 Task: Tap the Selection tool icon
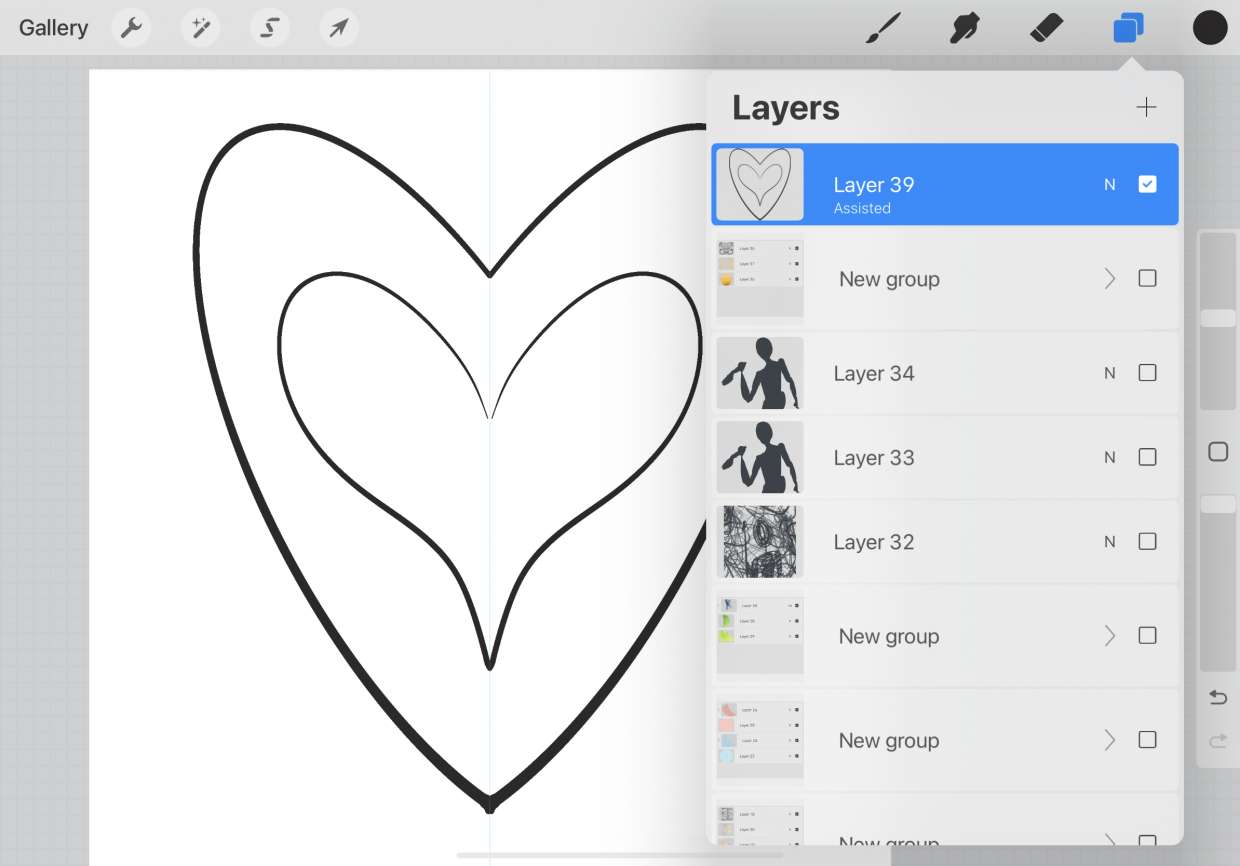tap(269, 28)
